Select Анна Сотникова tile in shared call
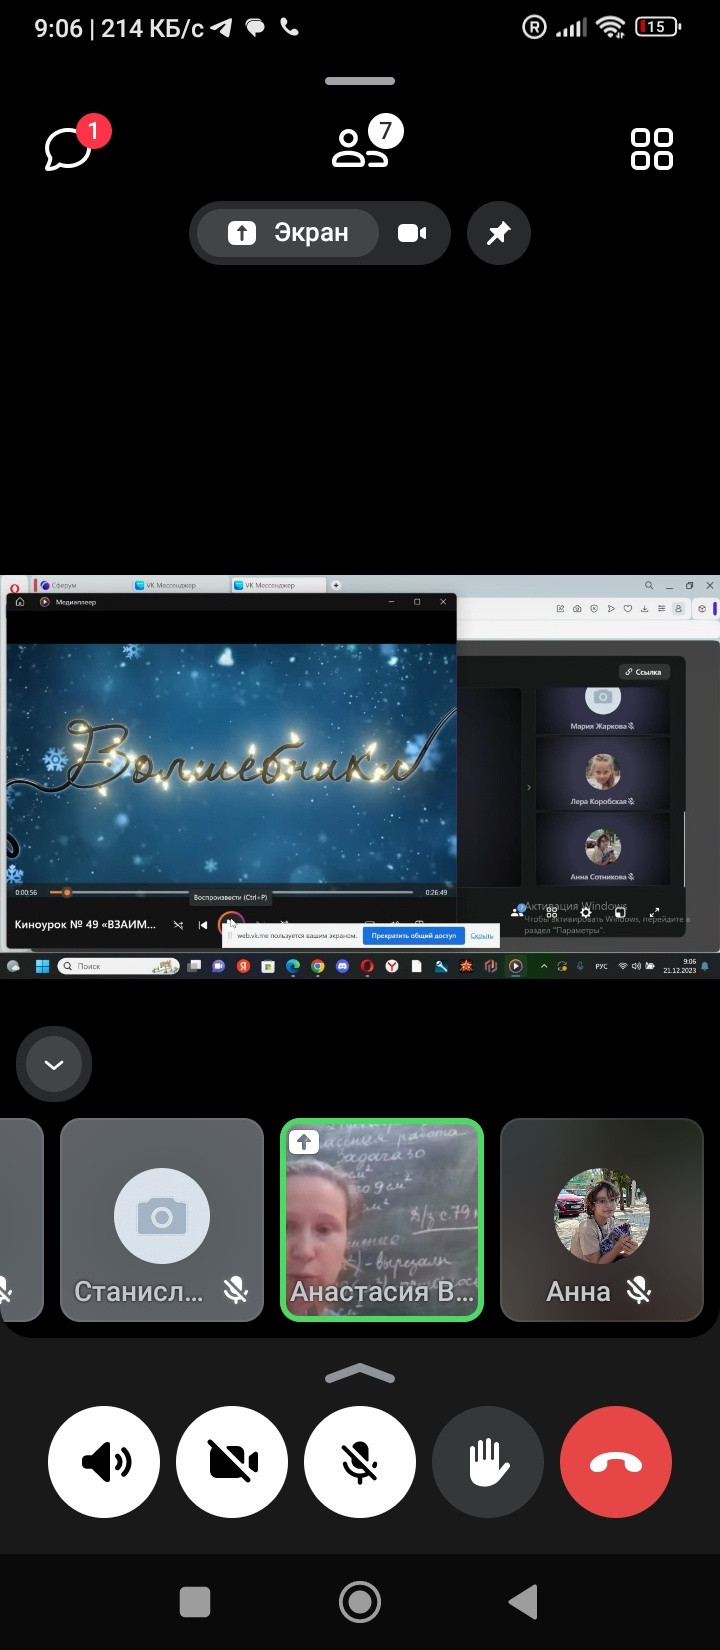Image resolution: width=720 pixels, height=1650 pixels. (603, 848)
